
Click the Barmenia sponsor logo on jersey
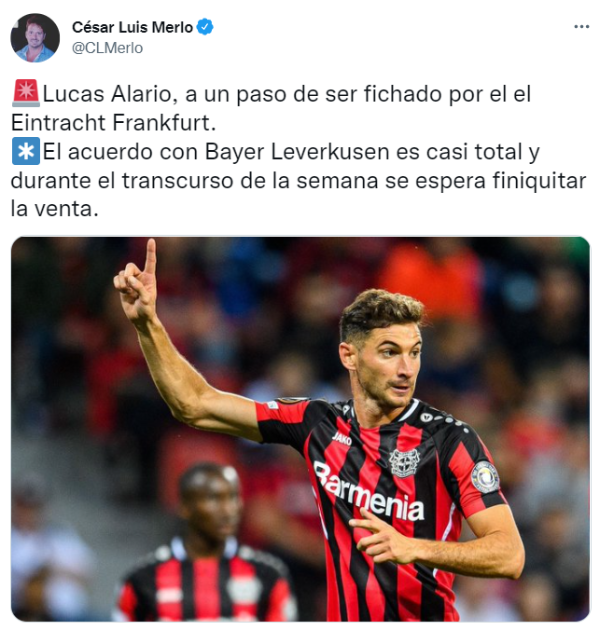tap(368, 492)
